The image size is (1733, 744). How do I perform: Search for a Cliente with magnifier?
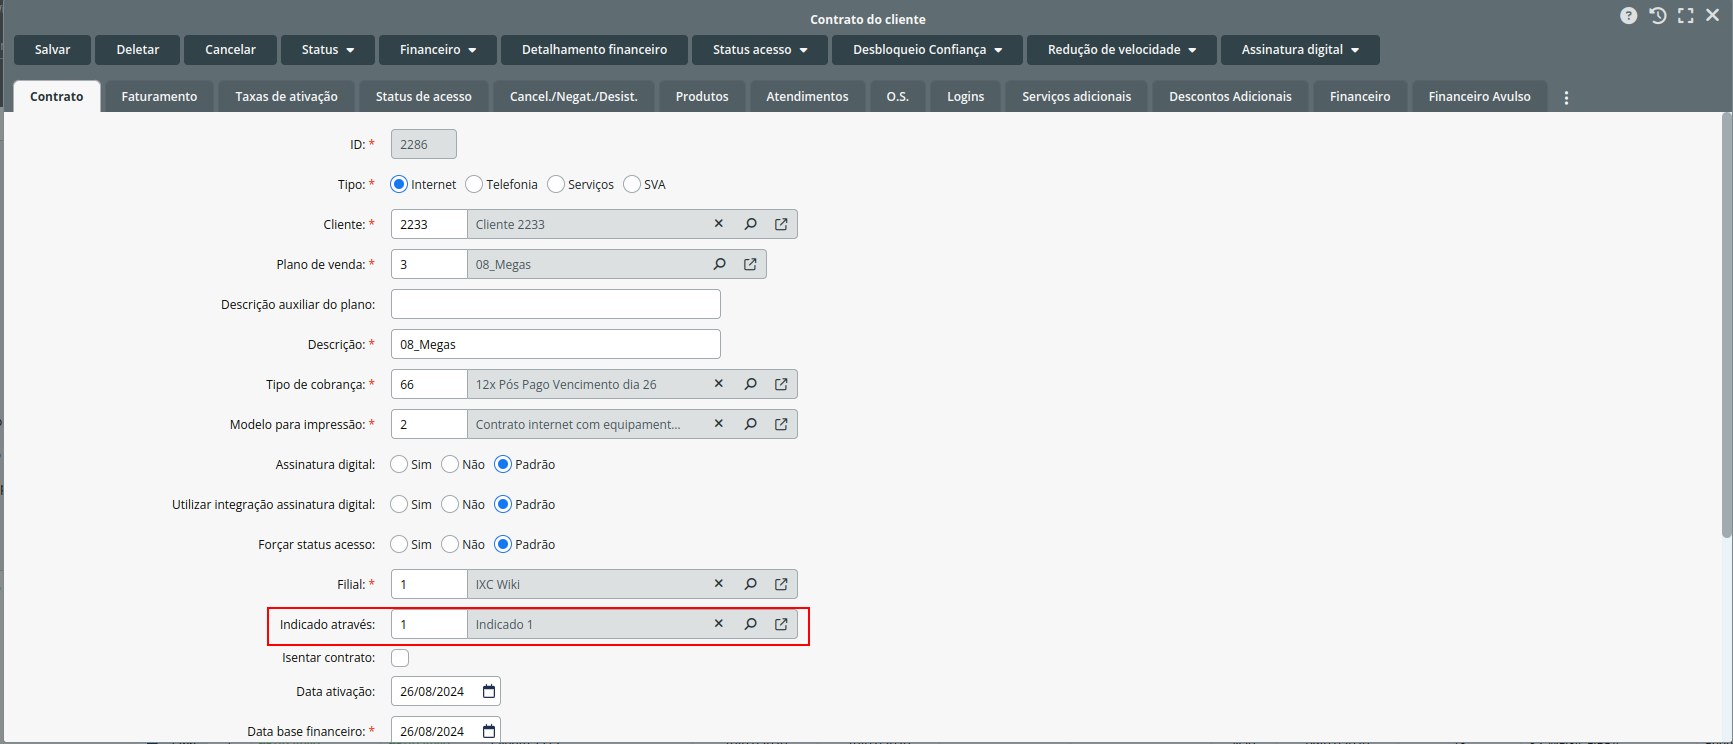pyautogui.click(x=750, y=224)
